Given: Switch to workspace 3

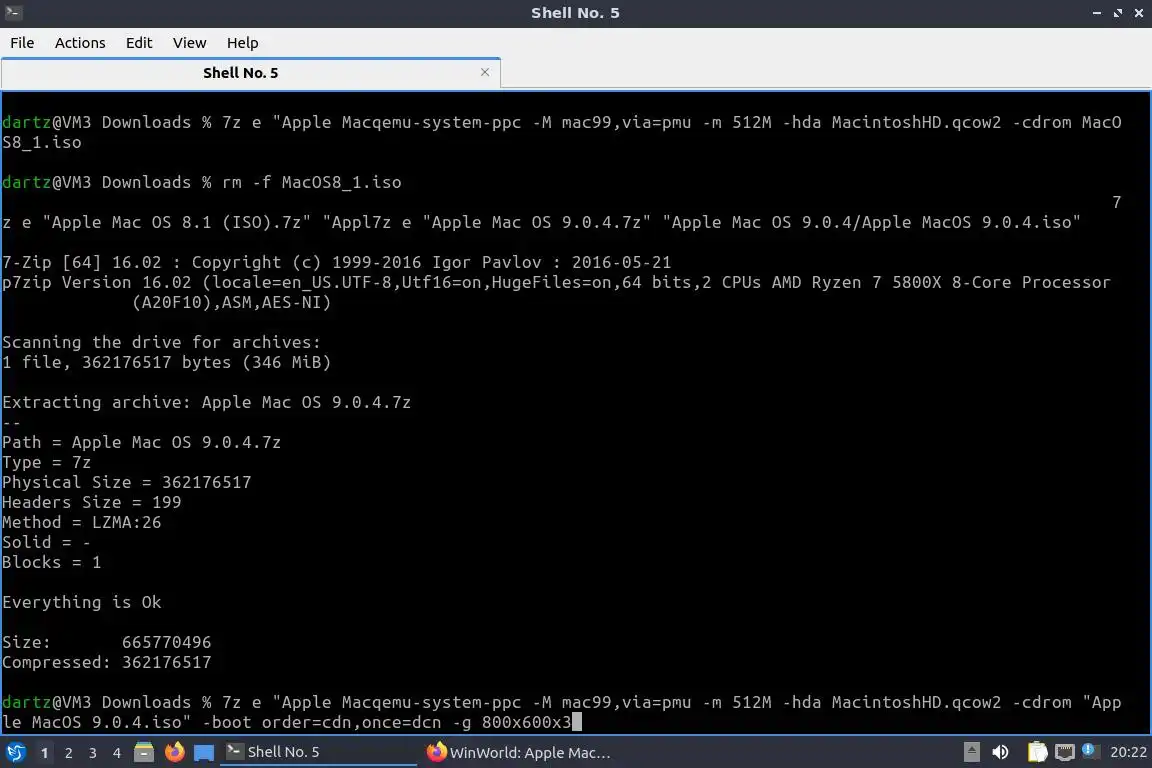Looking at the screenshot, I should point(93,753).
